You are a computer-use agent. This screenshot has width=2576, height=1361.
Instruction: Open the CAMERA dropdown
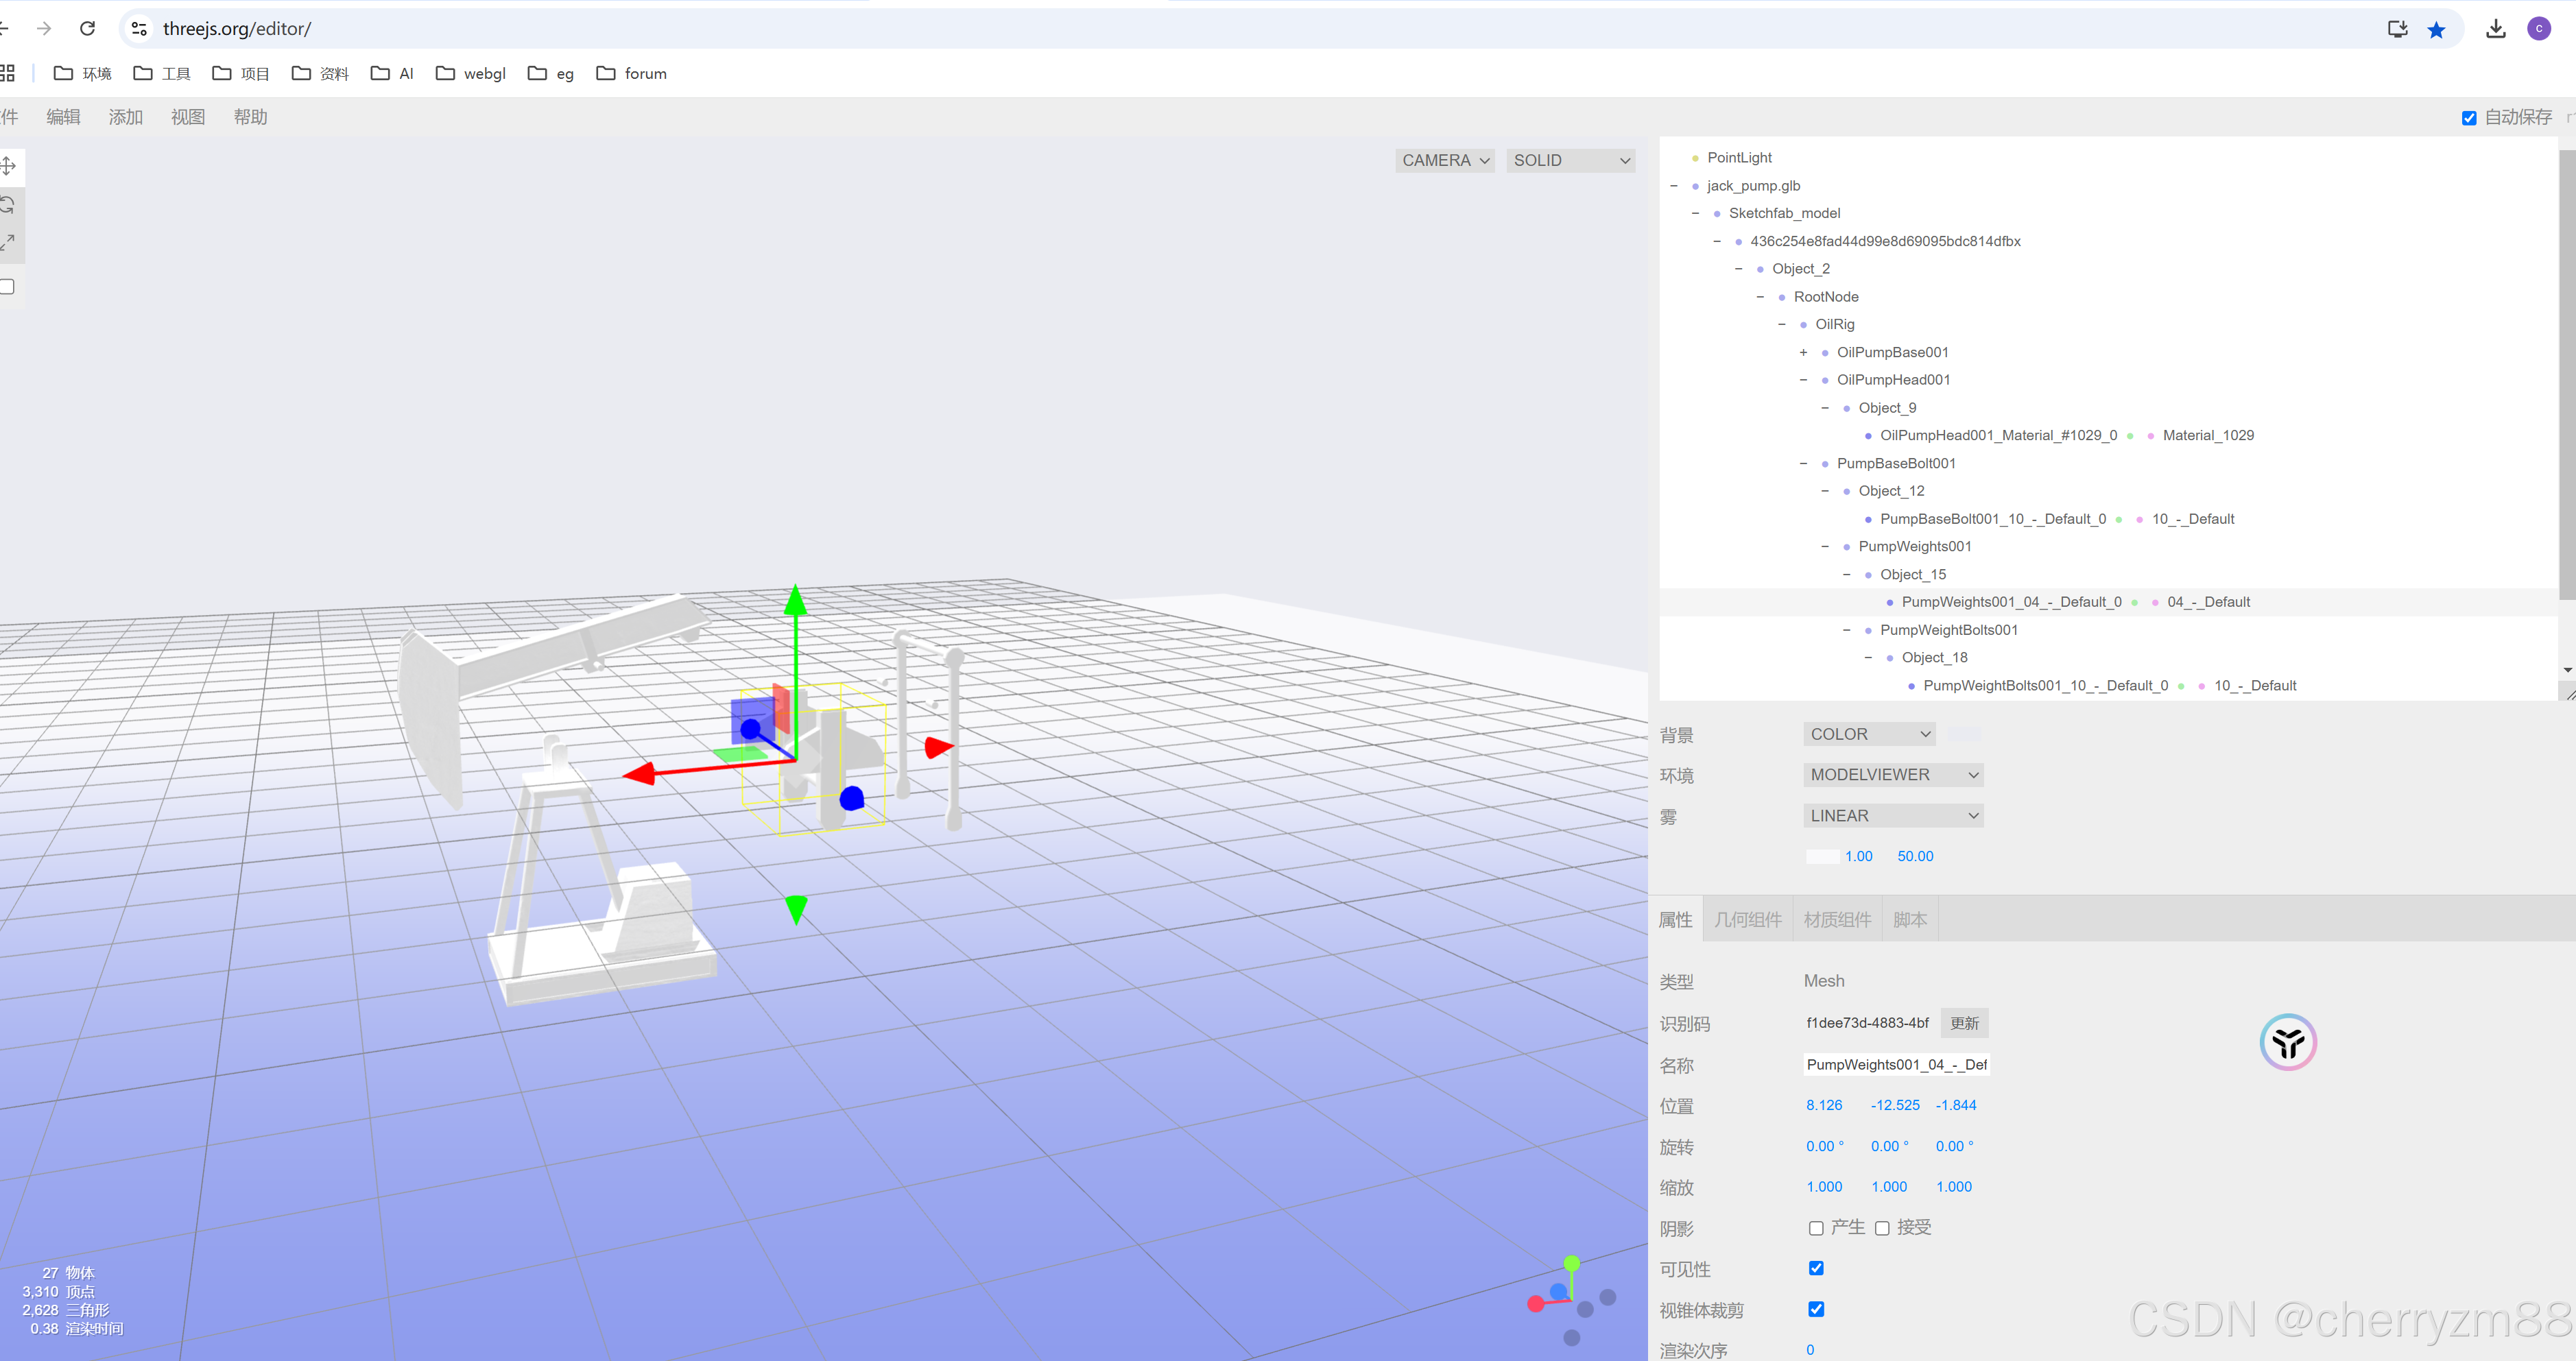point(1444,160)
